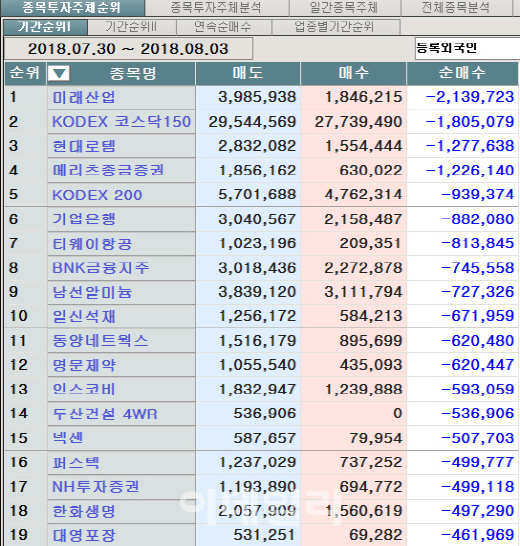The width and height of the screenshot is (520, 546).
Task: Open the 연속순매수 sub-tab
Action: [x=224, y=27]
